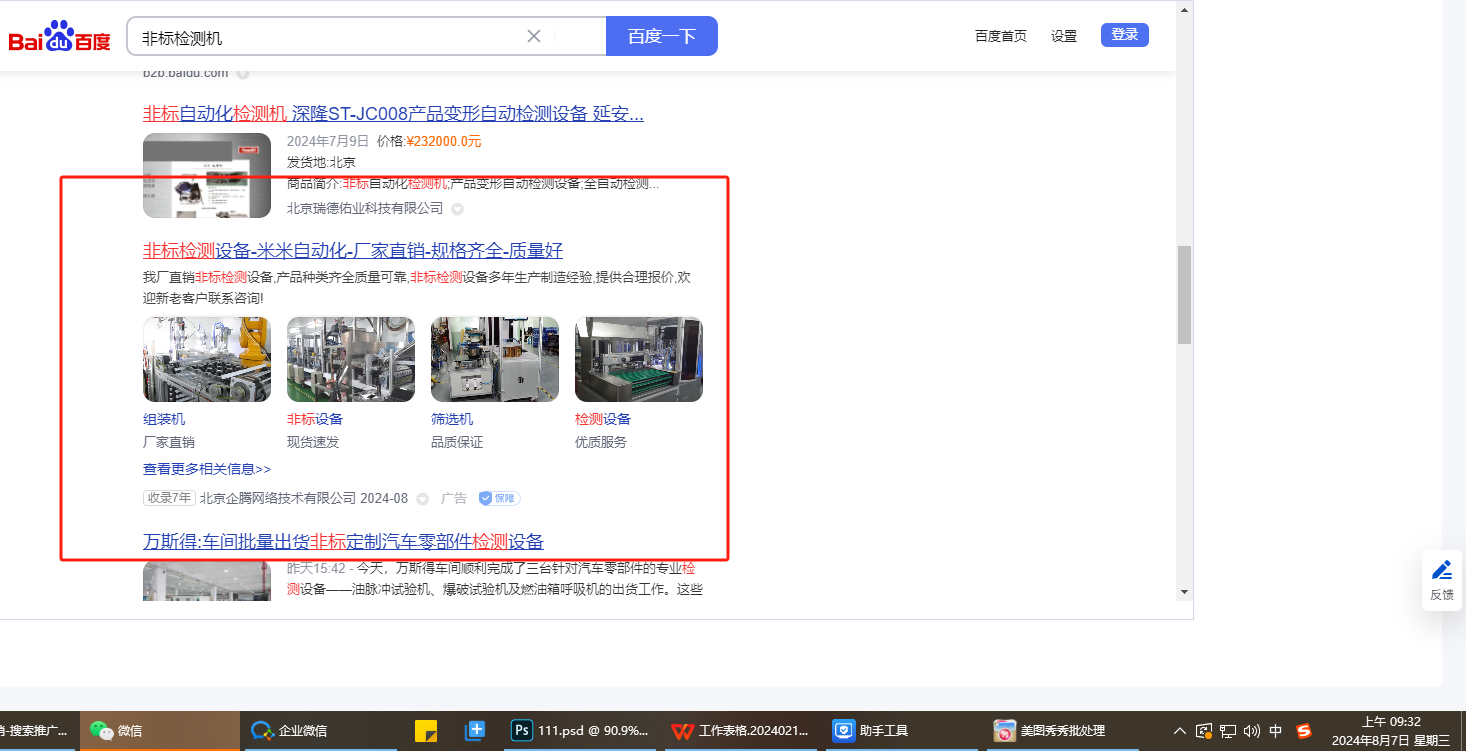Click the Sogou input method tray icon
Viewport: 1466px width, 751px height.
[1303, 731]
